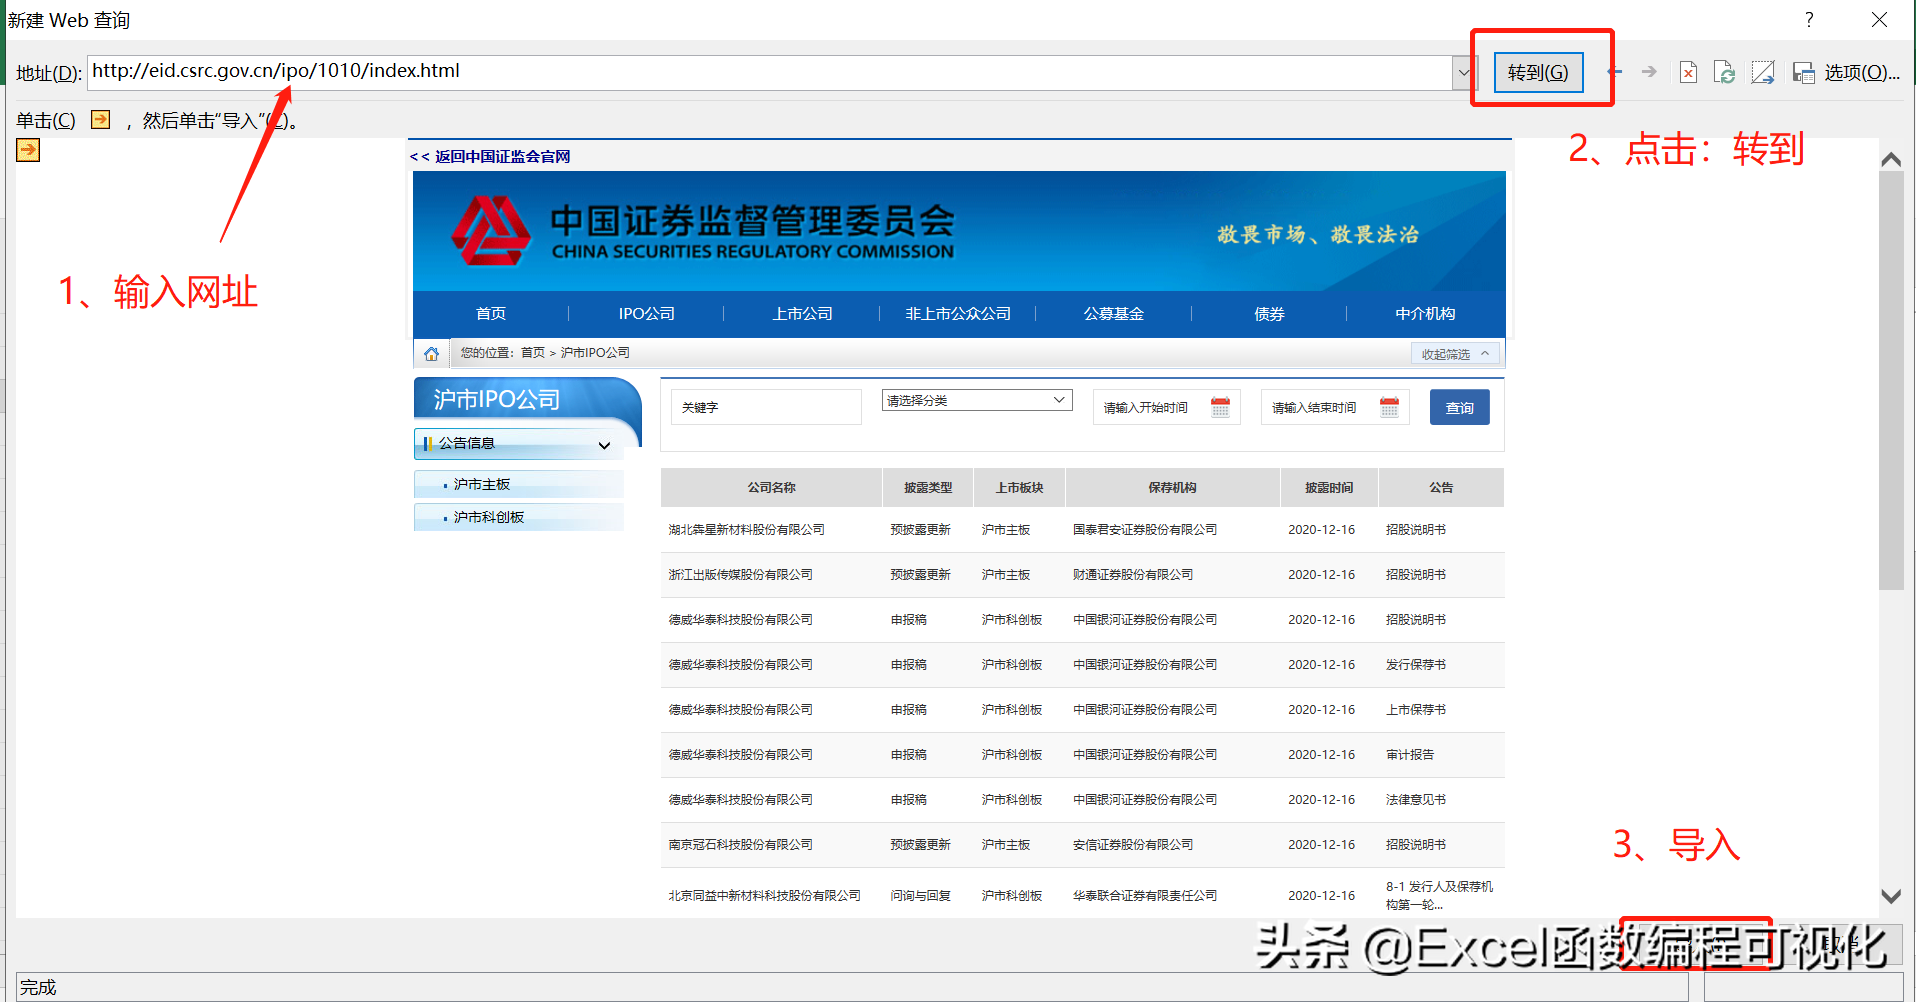
Task: Open the 8-1 发行人及保荐机构 announcement link
Action: (x=1439, y=895)
